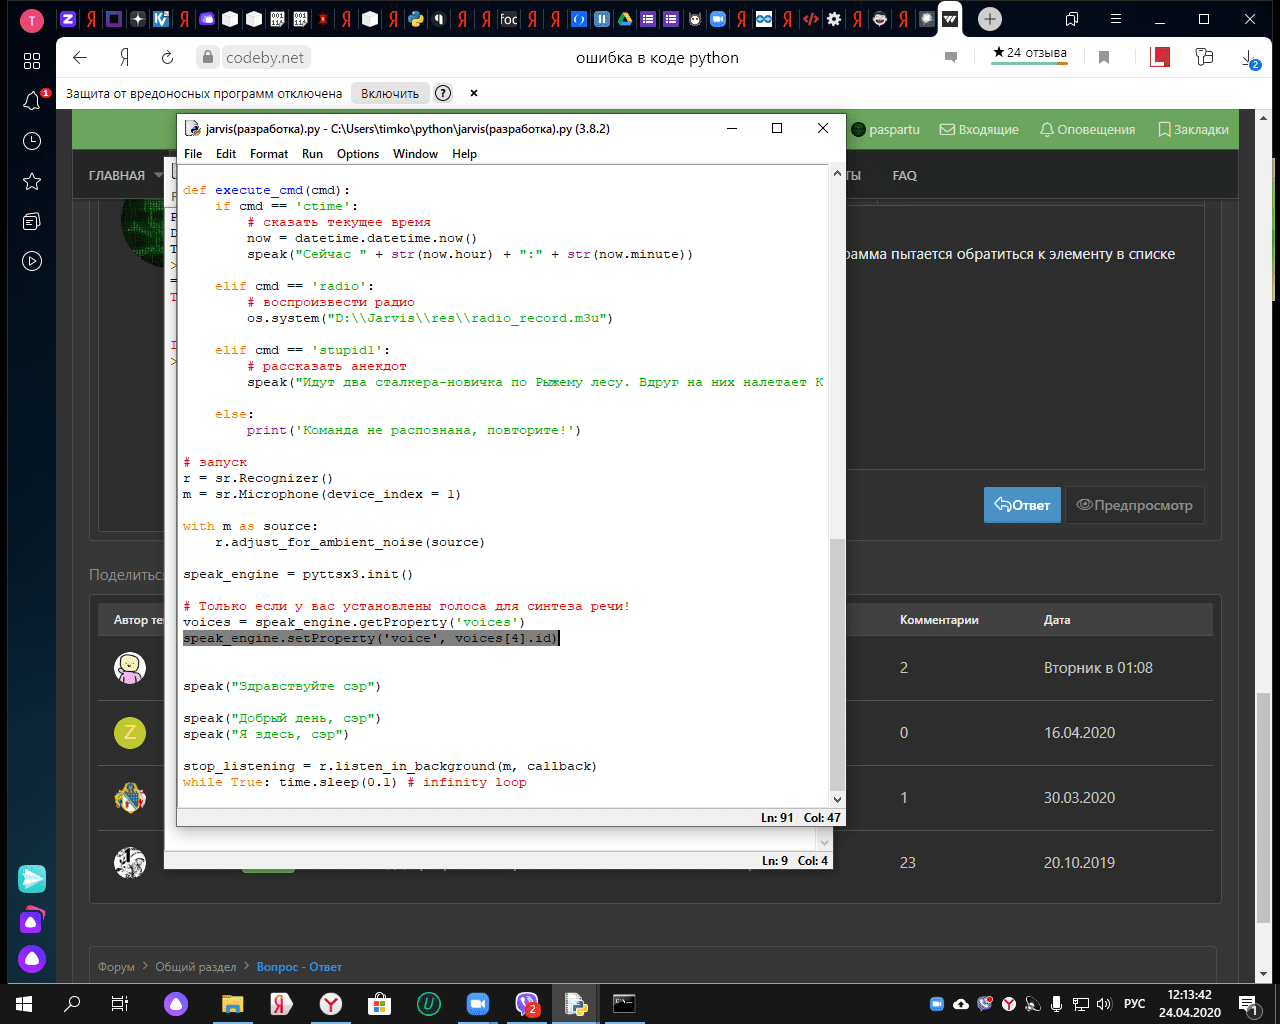
Task: Reload the codeby.net page
Action: [167, 58]
